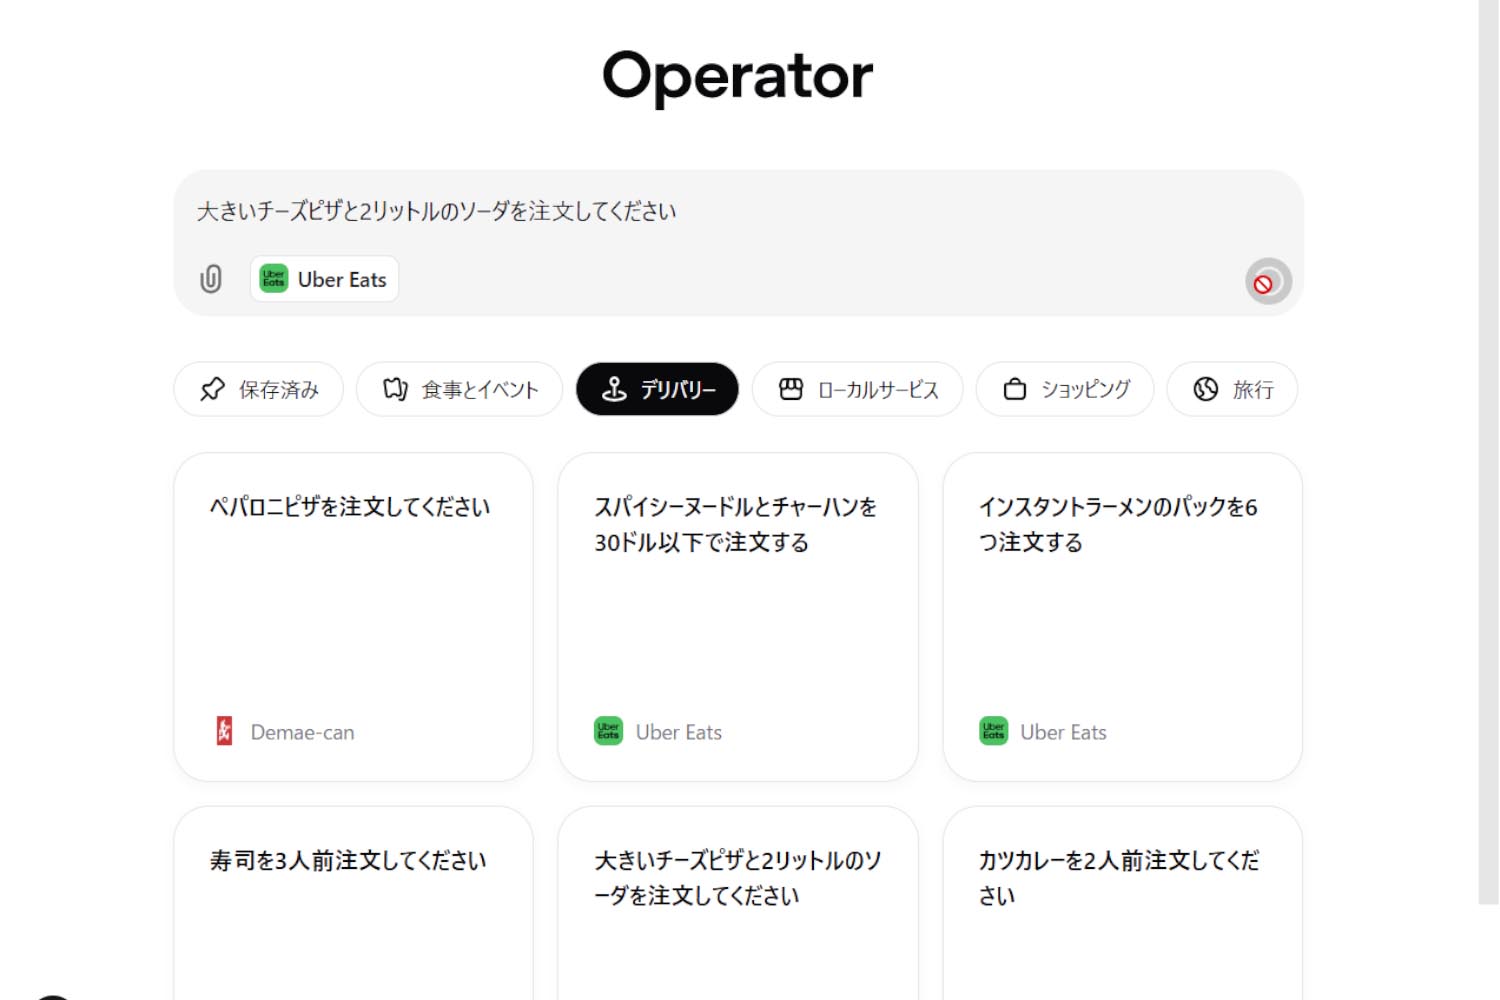Click the red stop button in the input bar
Viewport: 1500px width, 1000px height.
1266,281
